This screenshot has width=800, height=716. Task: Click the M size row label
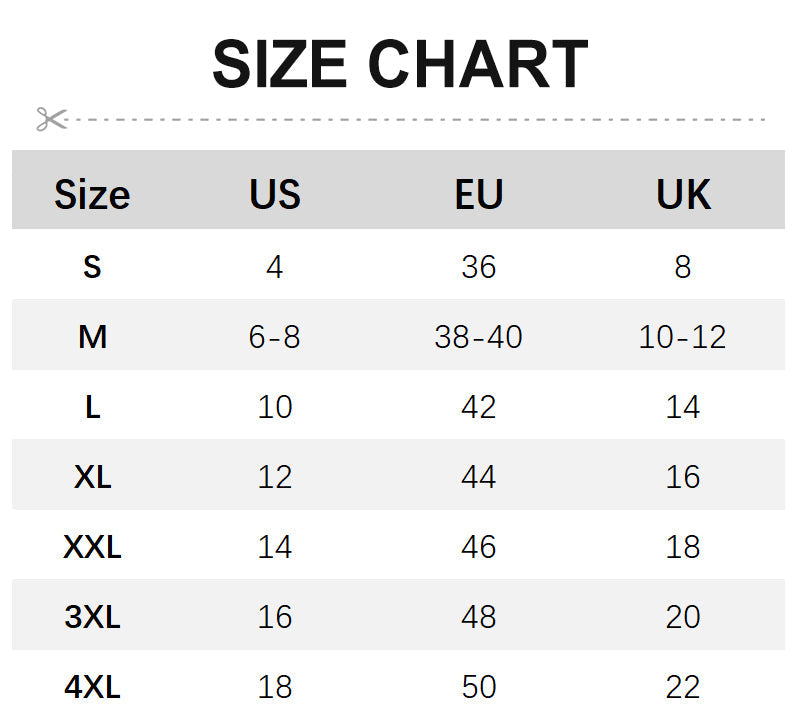pyautogui.click(x=92, y=337)
